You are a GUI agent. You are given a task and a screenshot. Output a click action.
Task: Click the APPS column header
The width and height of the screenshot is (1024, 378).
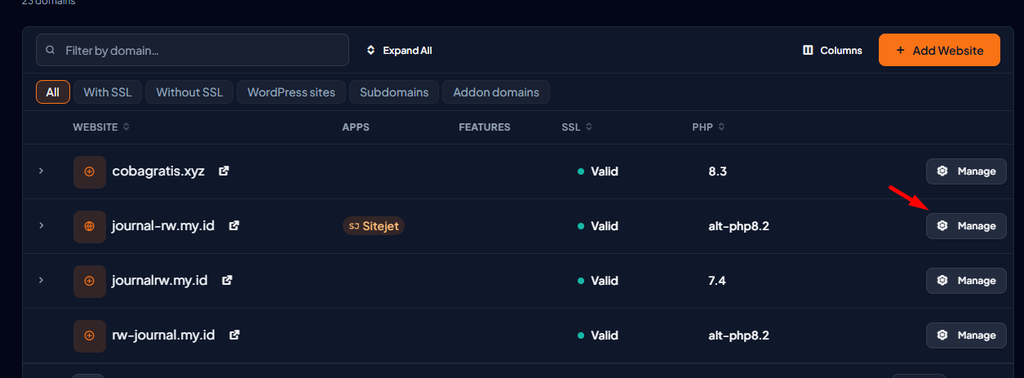tap(356, 127)
